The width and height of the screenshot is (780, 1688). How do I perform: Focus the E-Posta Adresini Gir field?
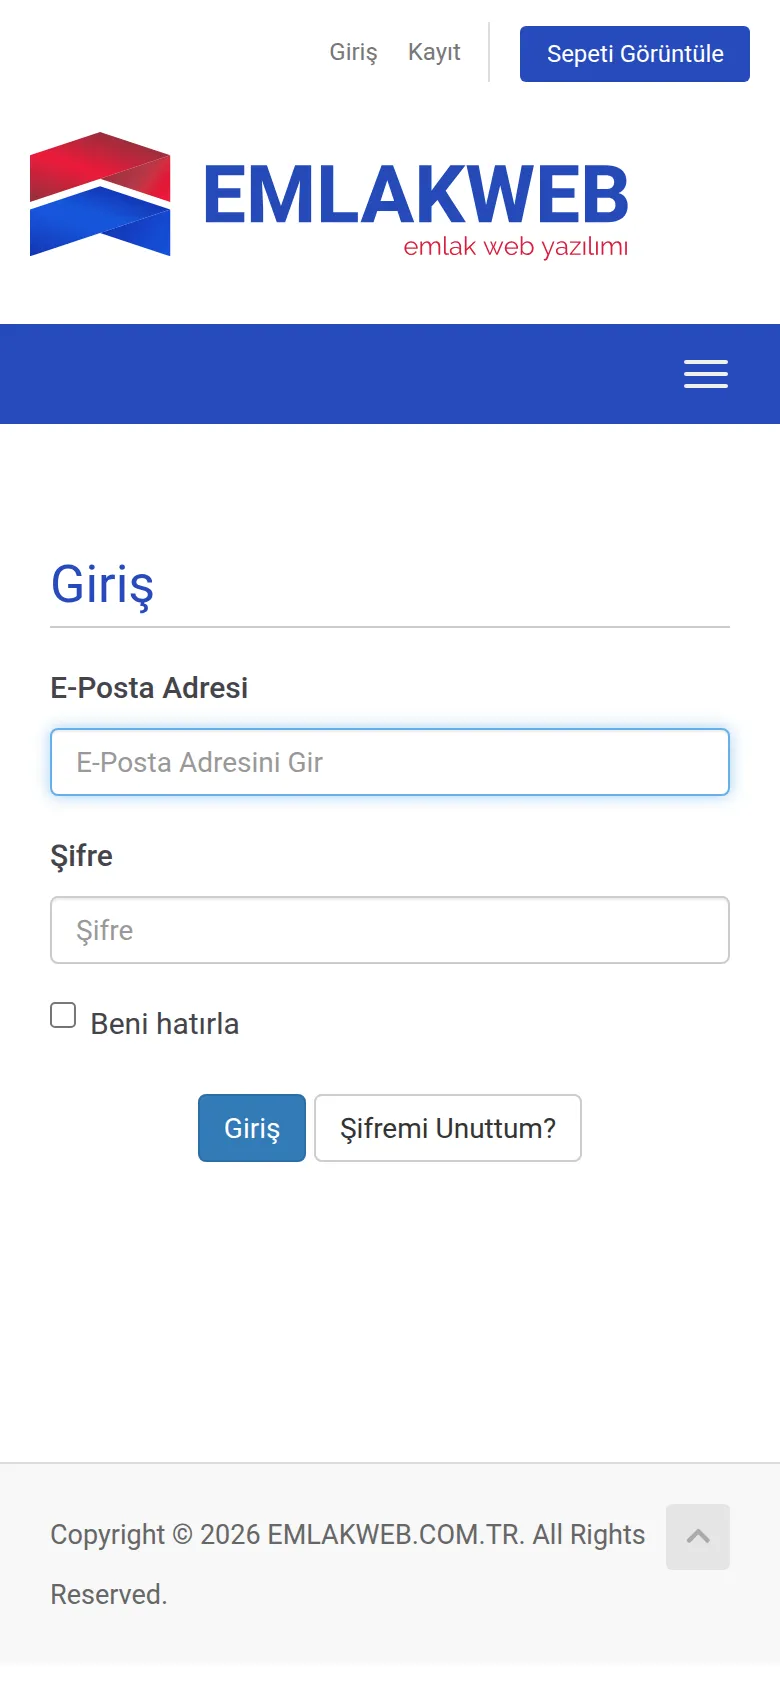click(x=390, y=762)
